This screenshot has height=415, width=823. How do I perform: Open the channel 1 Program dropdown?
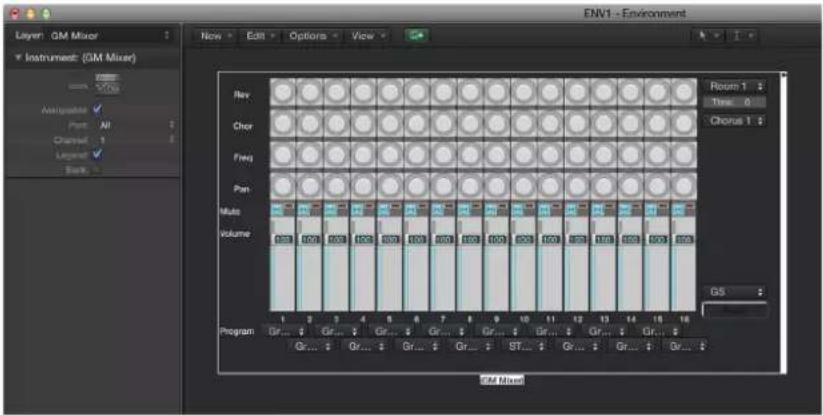point(286,332)
